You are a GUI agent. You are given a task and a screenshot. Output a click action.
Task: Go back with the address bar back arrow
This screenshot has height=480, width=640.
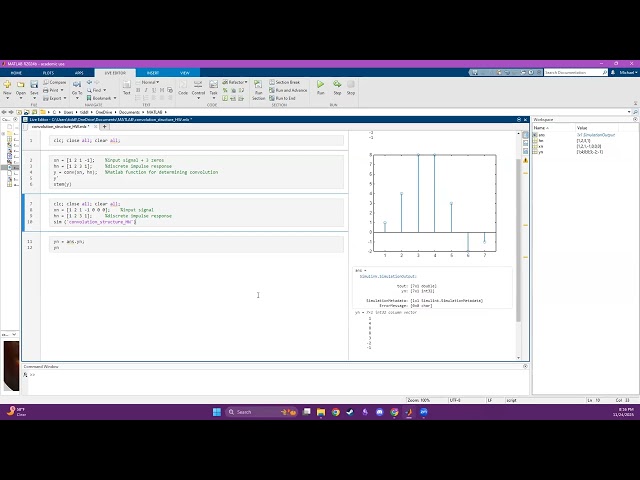(x=4, y=112)
